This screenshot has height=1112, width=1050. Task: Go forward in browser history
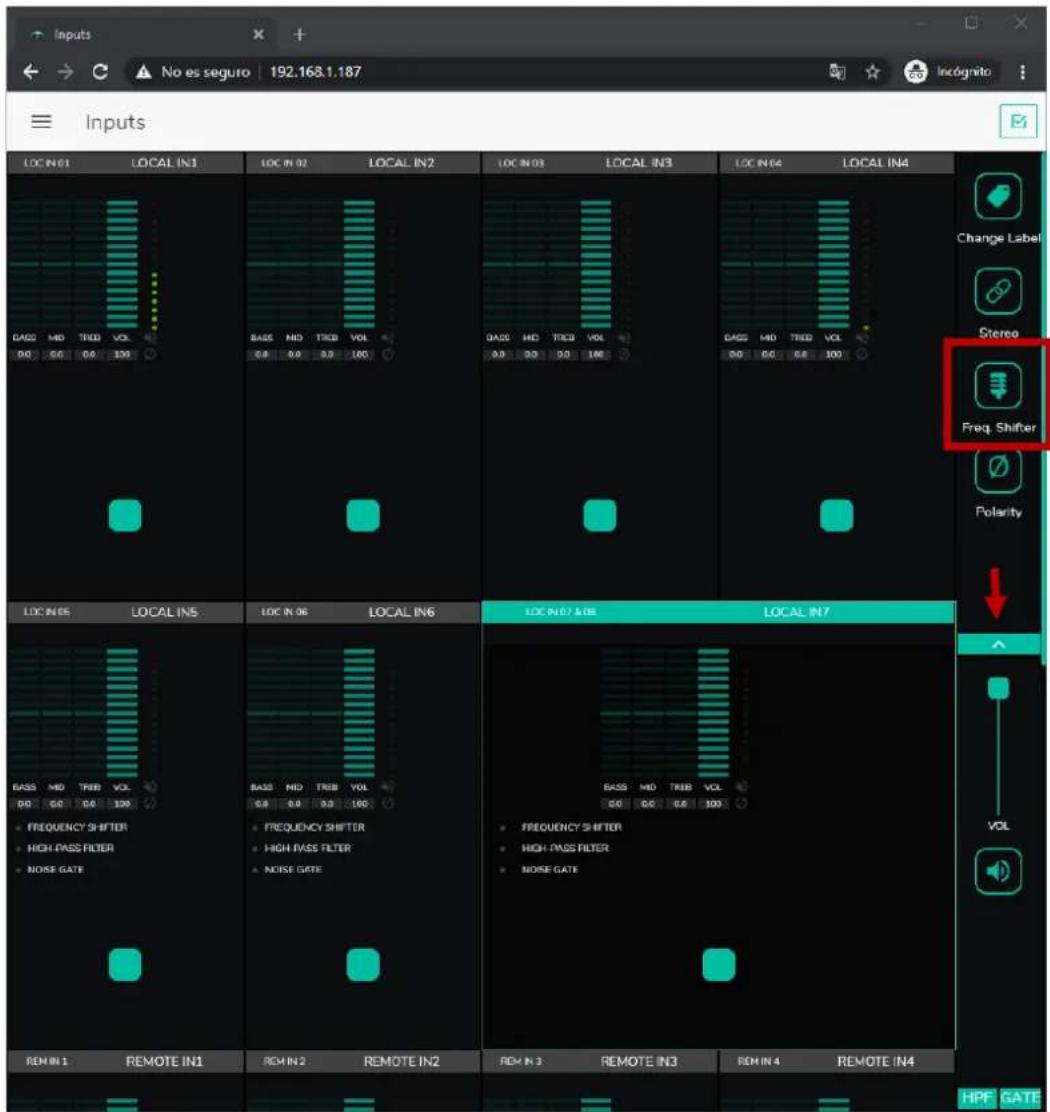pos(65,72)
